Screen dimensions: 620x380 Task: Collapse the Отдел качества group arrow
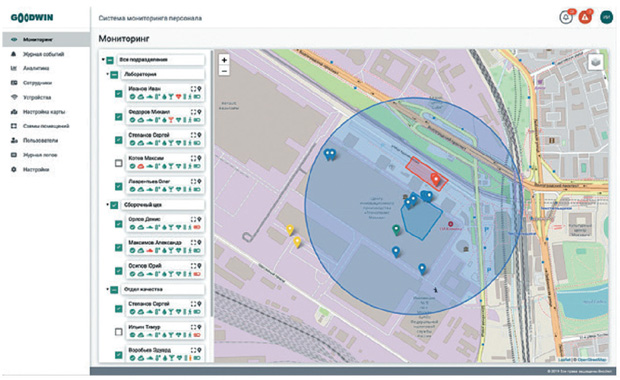[x=107, y=289]
